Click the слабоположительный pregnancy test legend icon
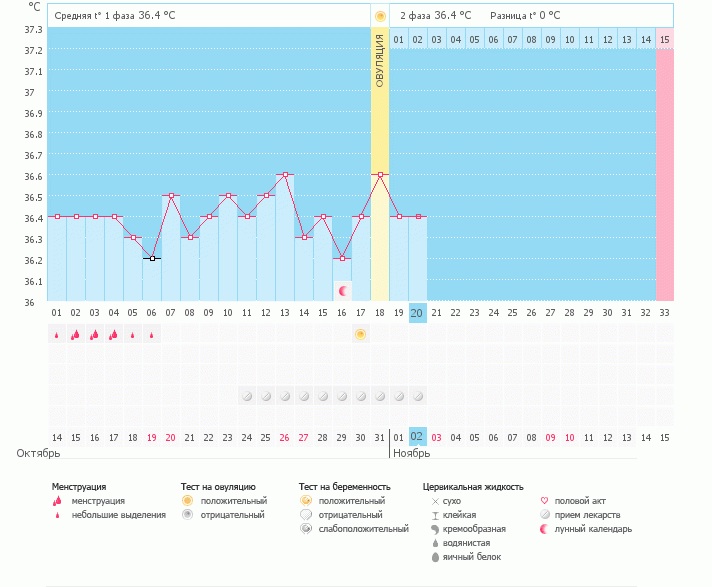The width and height of the screenshot is (712, 587). pyautogui.click(x=305, y=529)
